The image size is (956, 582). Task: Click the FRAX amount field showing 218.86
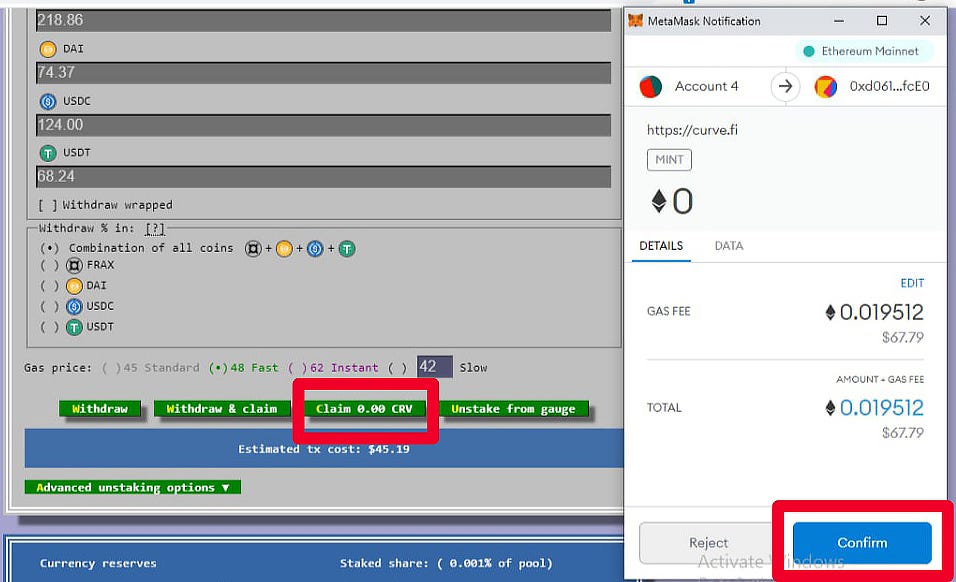[323, 20]
